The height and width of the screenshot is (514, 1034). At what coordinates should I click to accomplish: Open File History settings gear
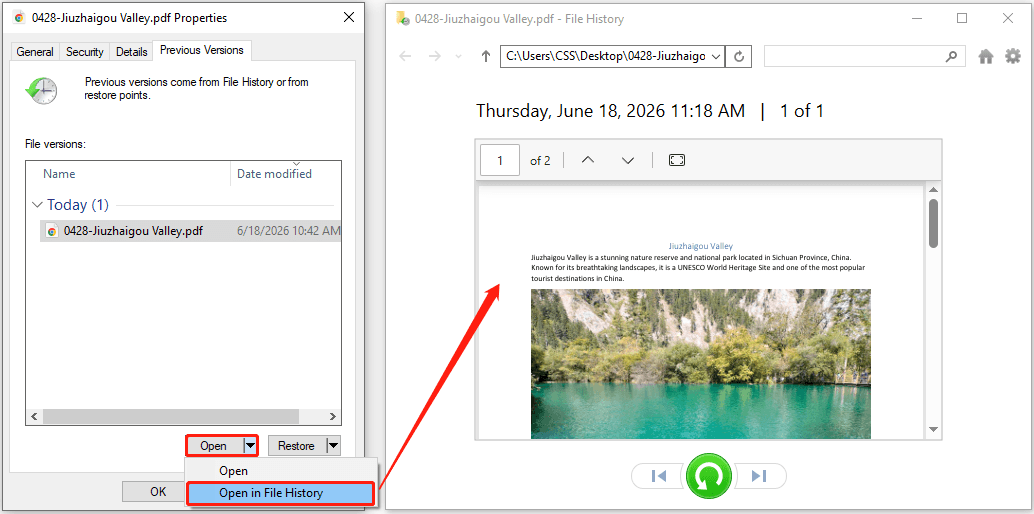coord(1012,57)
